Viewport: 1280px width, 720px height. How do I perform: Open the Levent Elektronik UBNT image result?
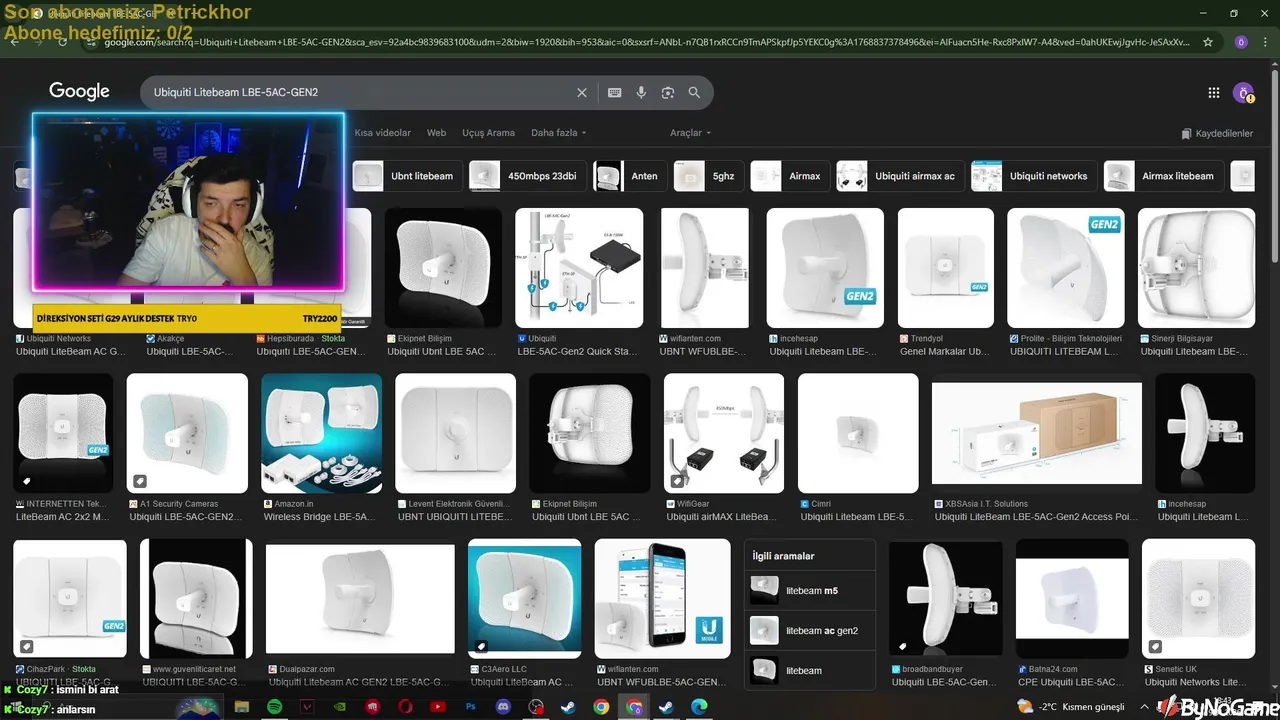tap(455, 433)
